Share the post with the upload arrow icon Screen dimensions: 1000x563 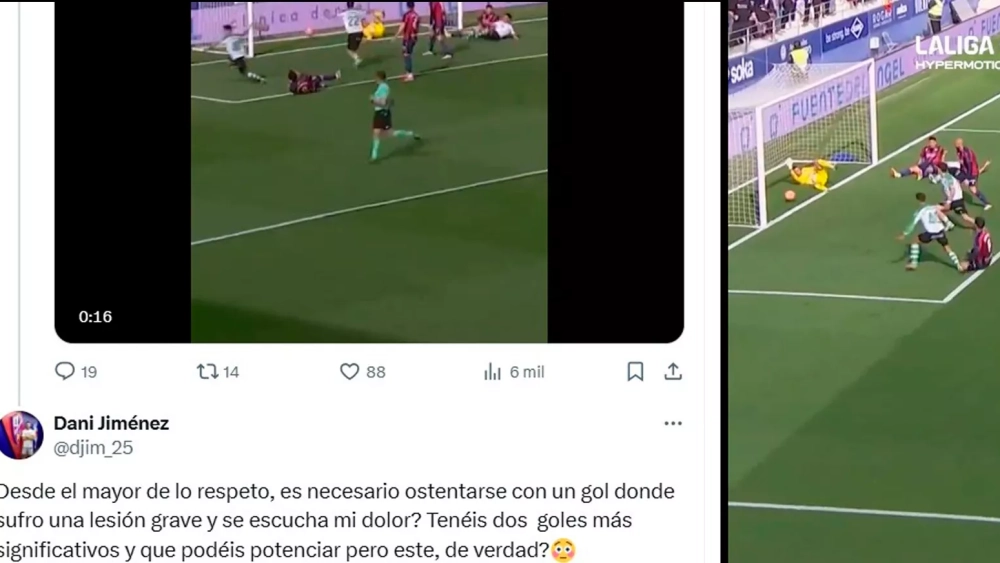click(x=673, y=371)
